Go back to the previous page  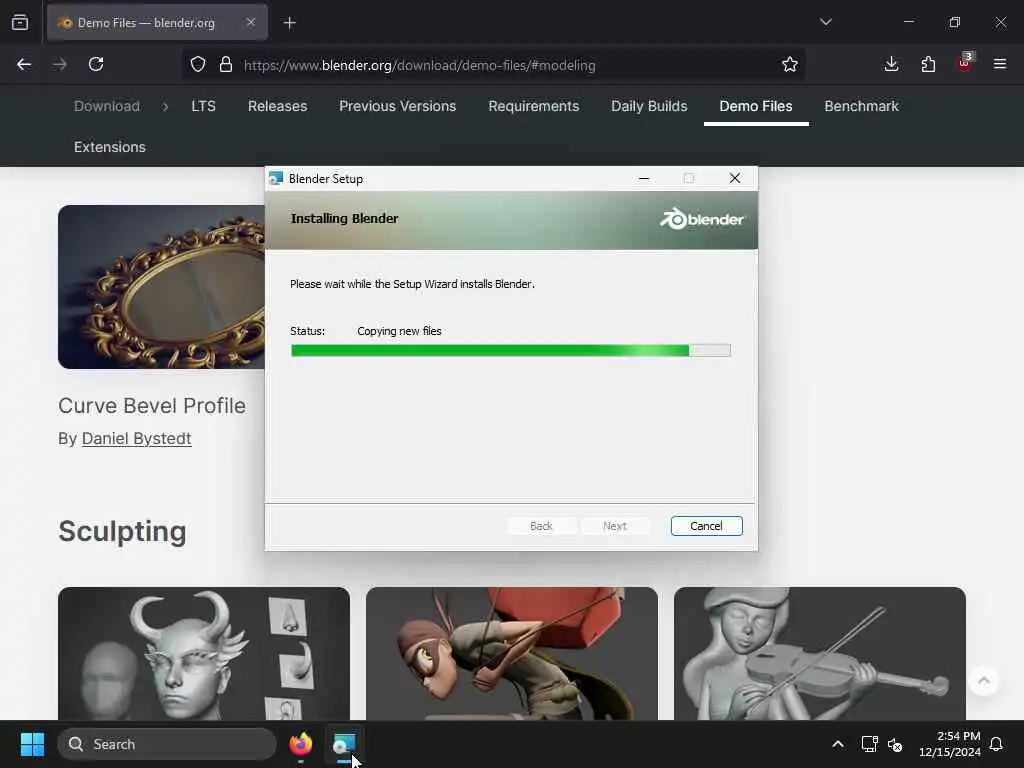(24, 64)
